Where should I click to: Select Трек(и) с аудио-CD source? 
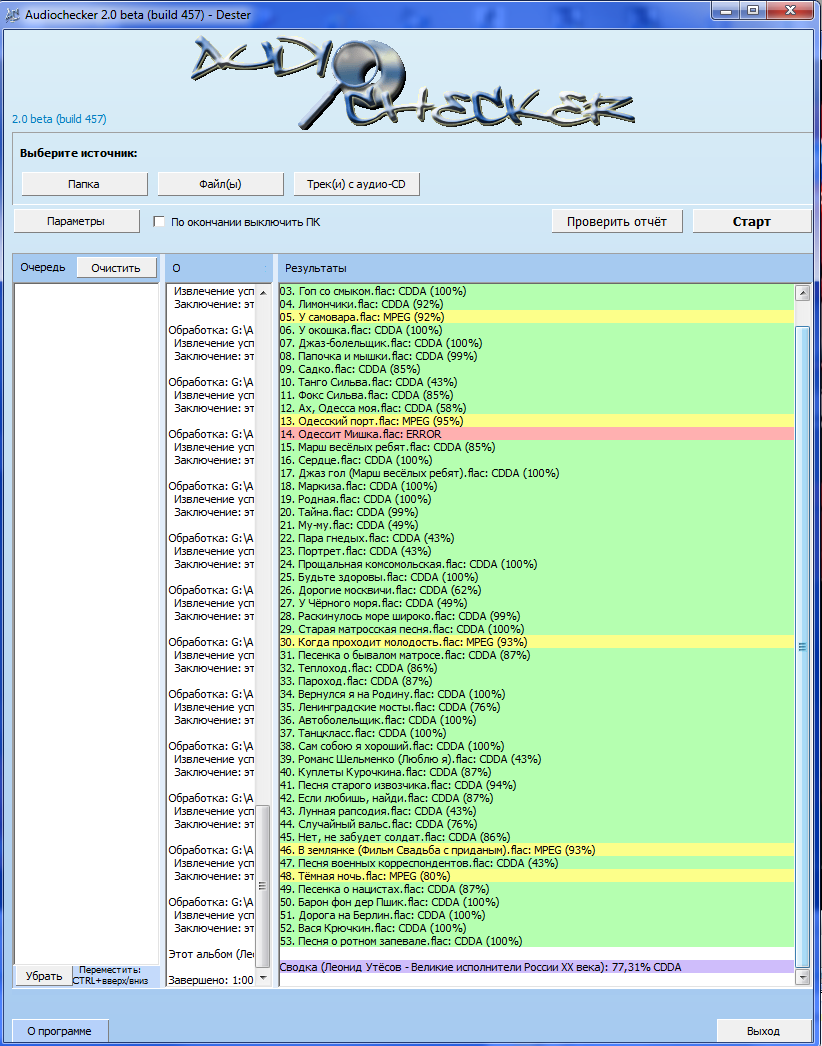click(x=356, y=184)
